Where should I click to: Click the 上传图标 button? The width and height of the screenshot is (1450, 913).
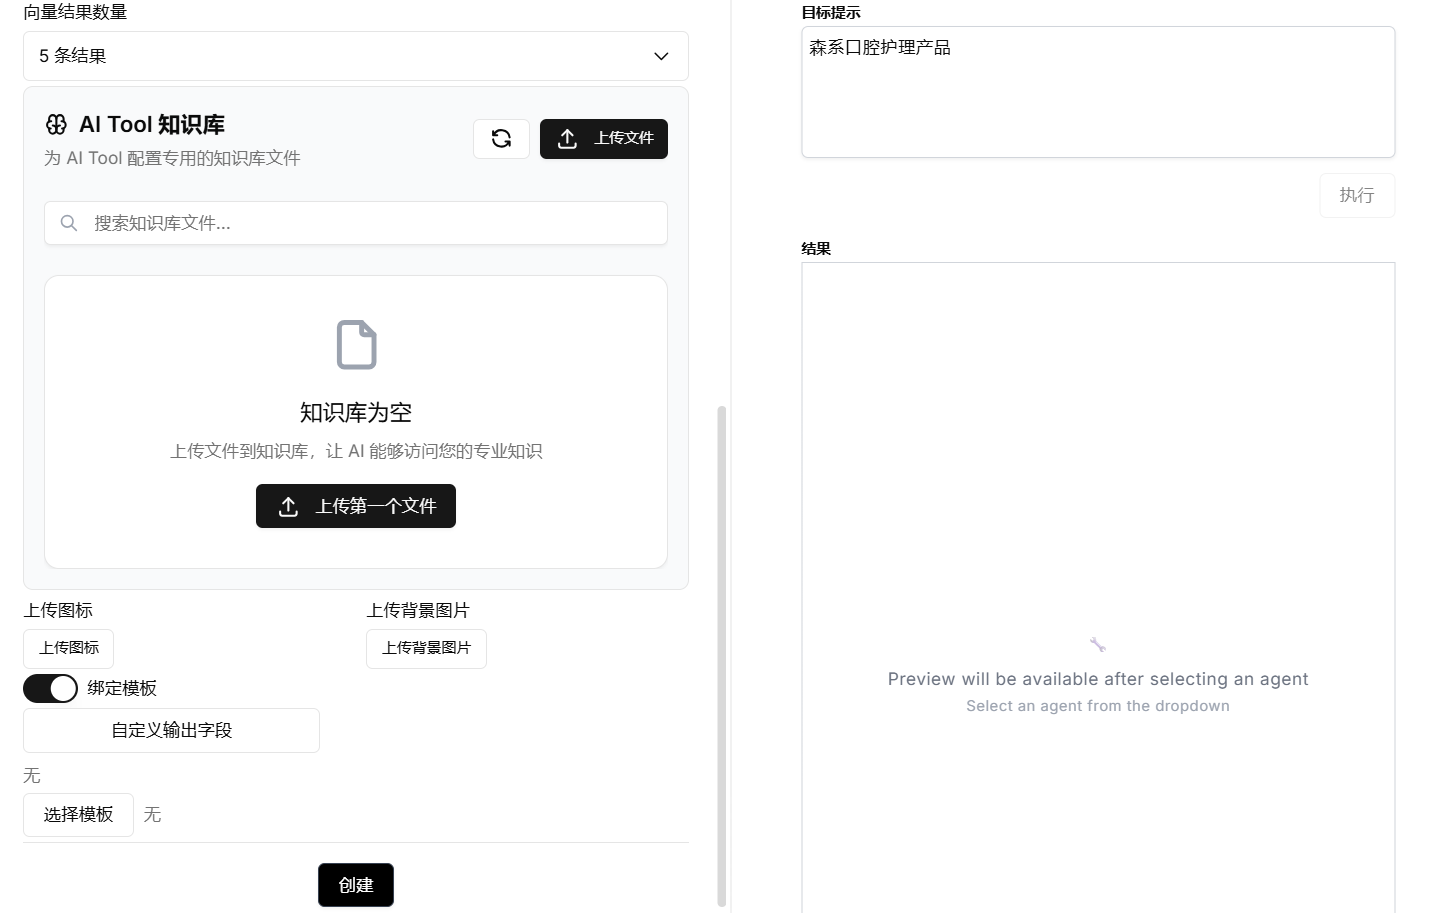click(68, 648)
